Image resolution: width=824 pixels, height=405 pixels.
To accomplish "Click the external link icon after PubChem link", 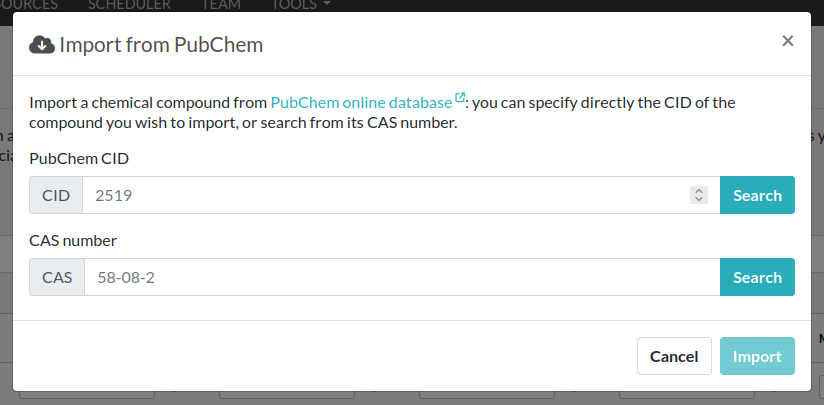I will (460, 98).
